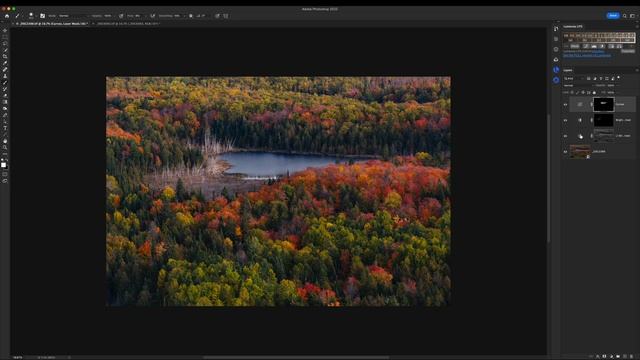Select the Rectangular Marquee tool
The height and width of the screenshot is (360, 640).
click(x=5, y=37)
